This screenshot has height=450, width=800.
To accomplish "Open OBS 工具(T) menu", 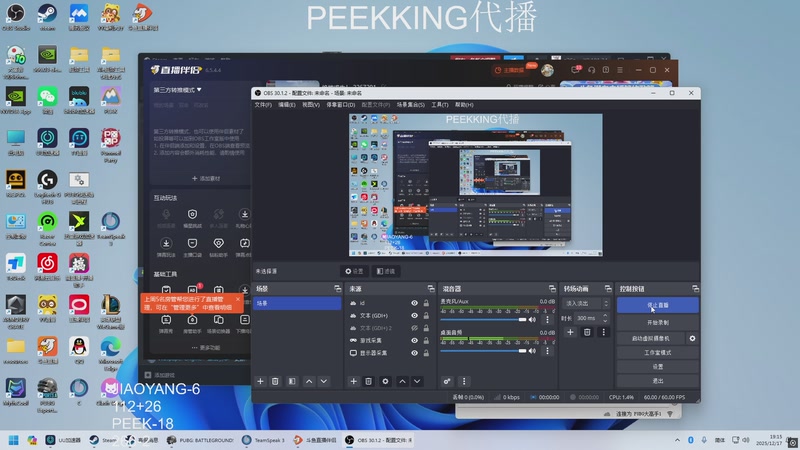I will (440, 105).
